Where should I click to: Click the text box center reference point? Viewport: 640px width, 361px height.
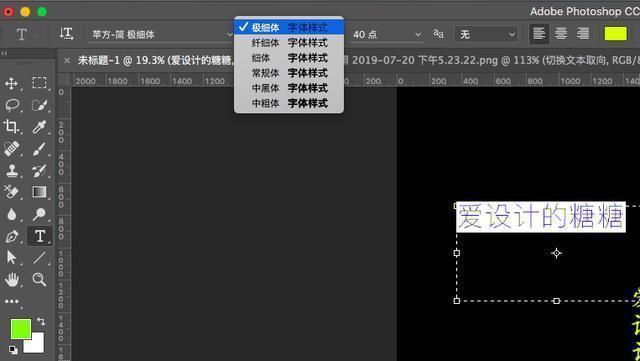coord(556,253)
